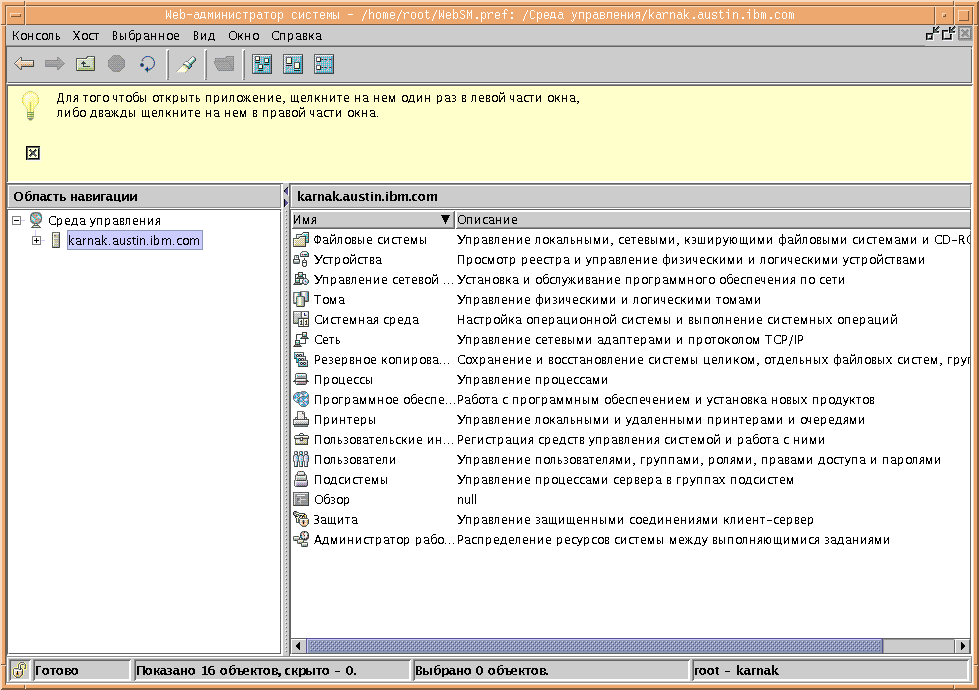Open the Вид menu
The width and height of the screenshot is (979, 690).
204,35
